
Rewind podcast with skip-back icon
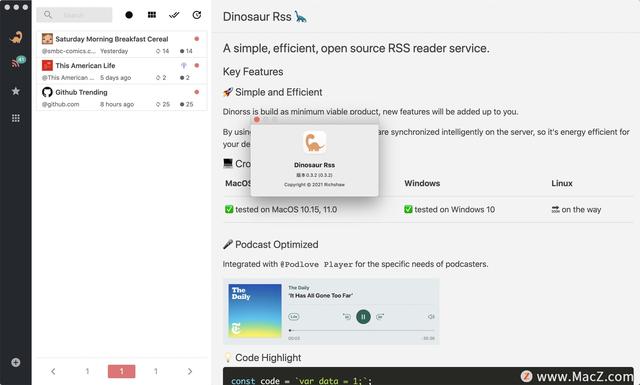(x=347, y=316)
